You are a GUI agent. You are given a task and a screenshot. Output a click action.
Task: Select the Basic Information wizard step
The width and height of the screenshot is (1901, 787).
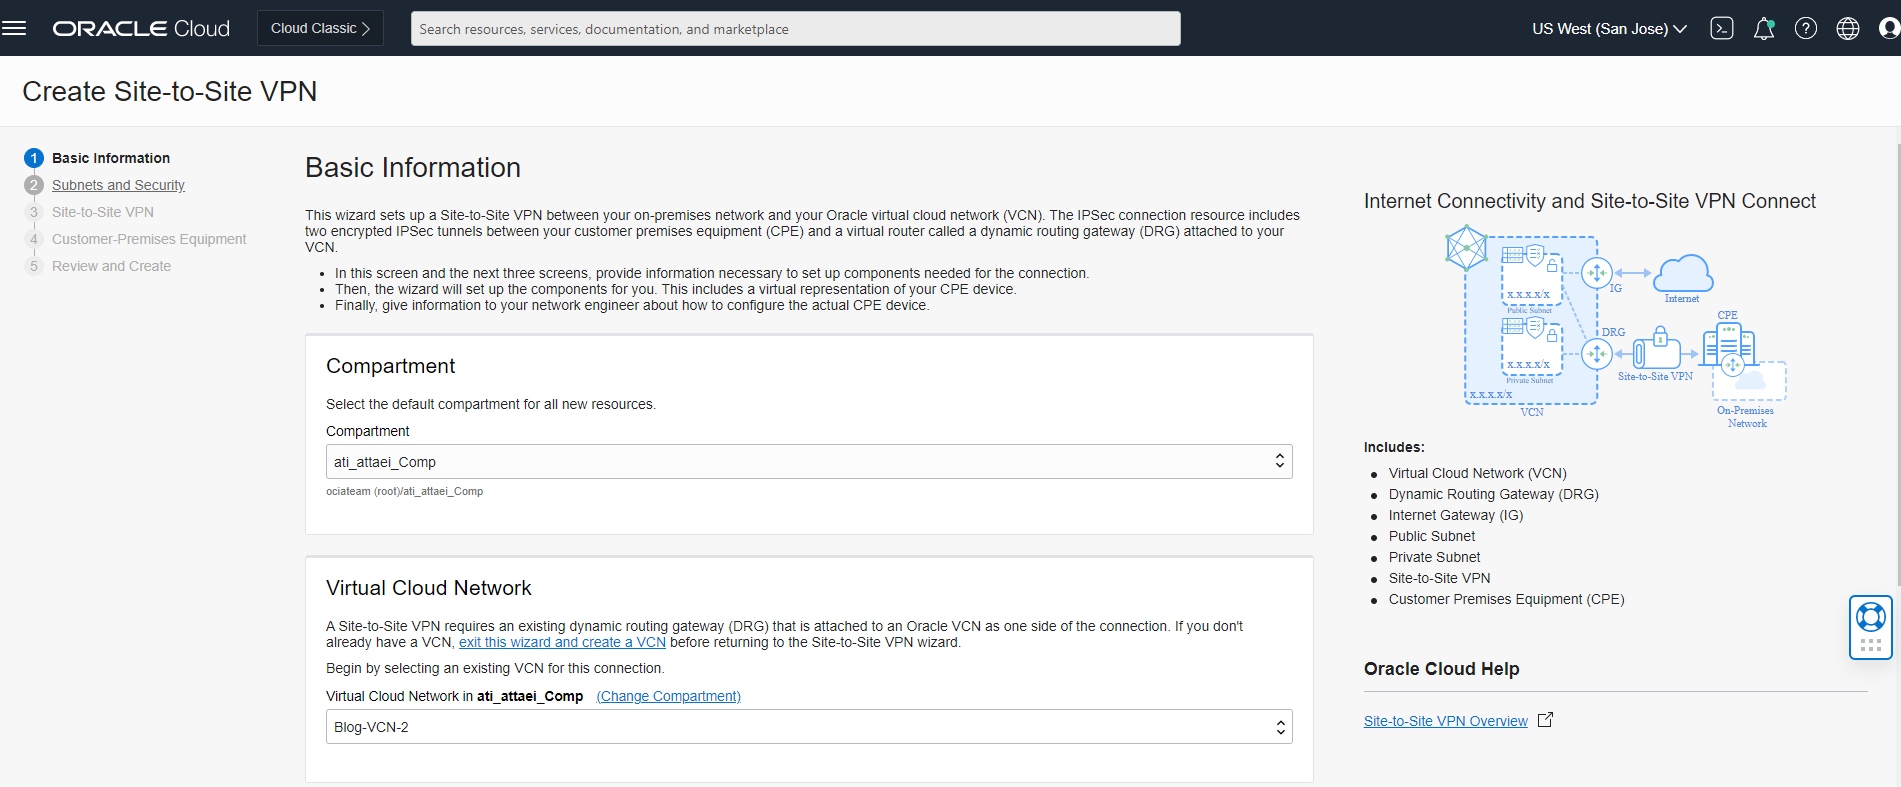(110, 158)
